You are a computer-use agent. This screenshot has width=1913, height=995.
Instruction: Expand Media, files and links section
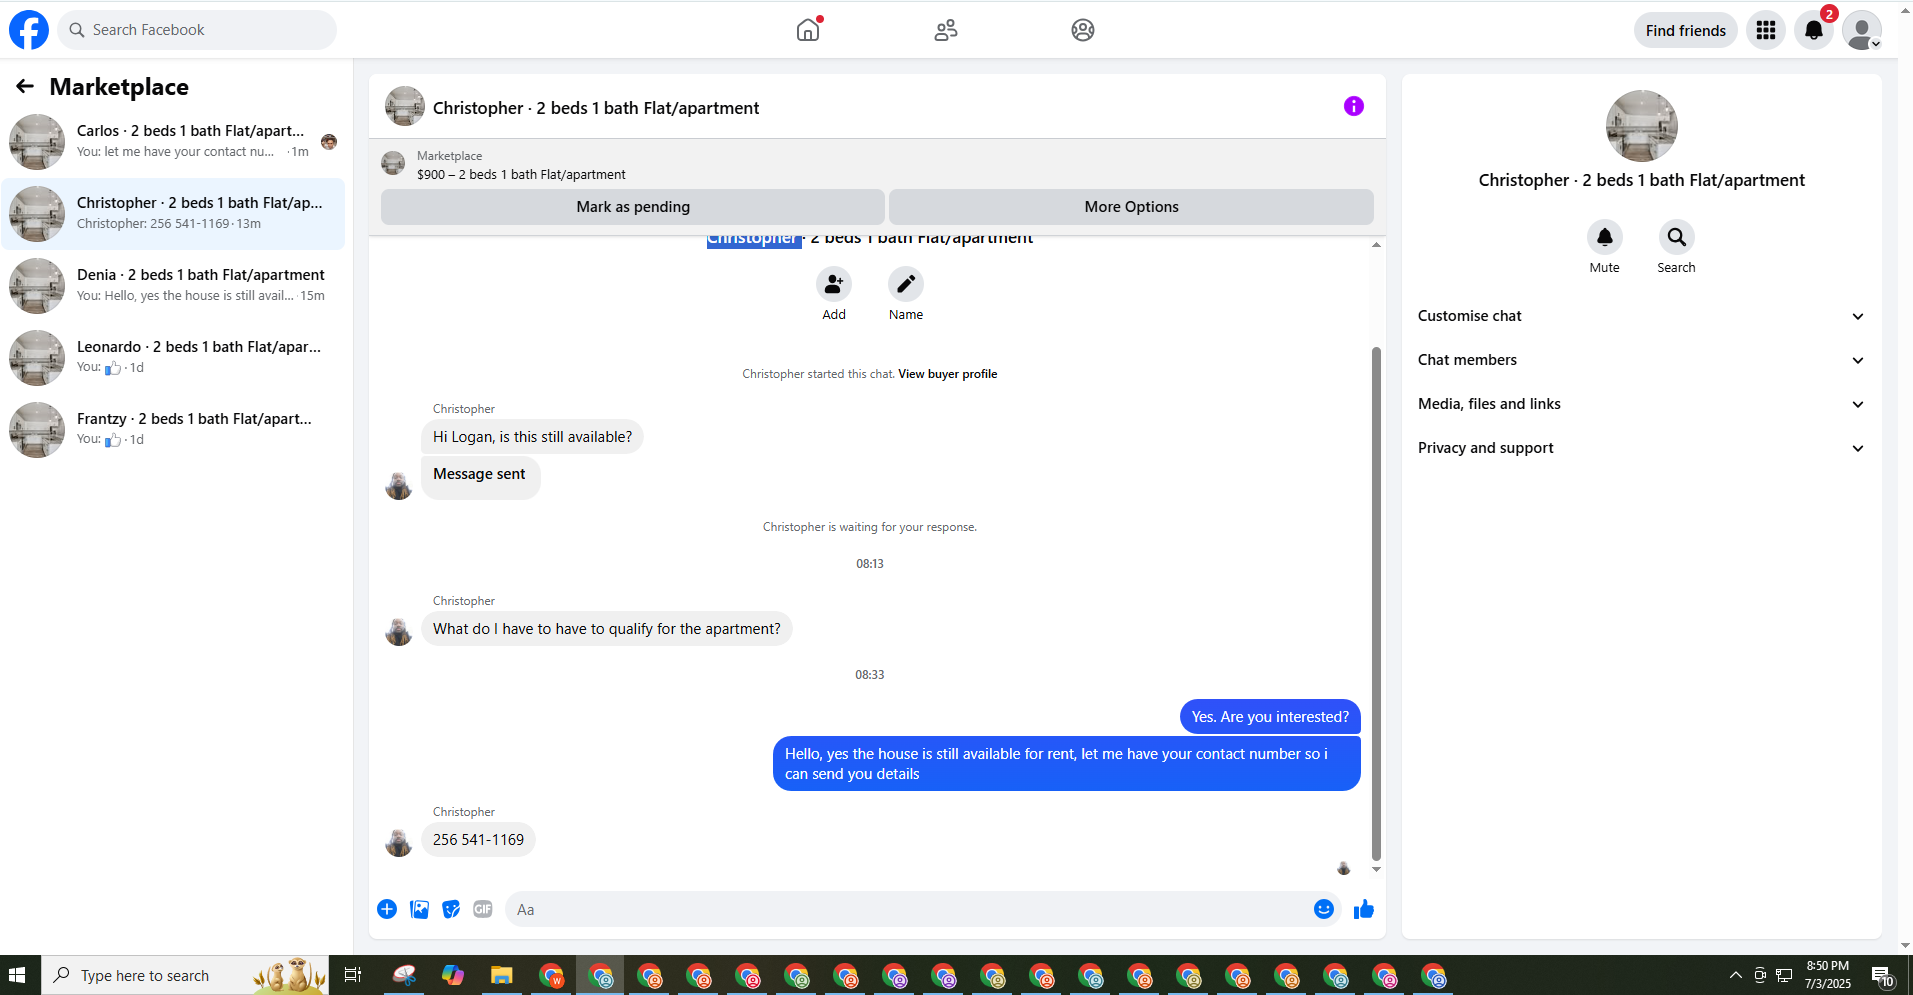click(x=1641, y=404)
